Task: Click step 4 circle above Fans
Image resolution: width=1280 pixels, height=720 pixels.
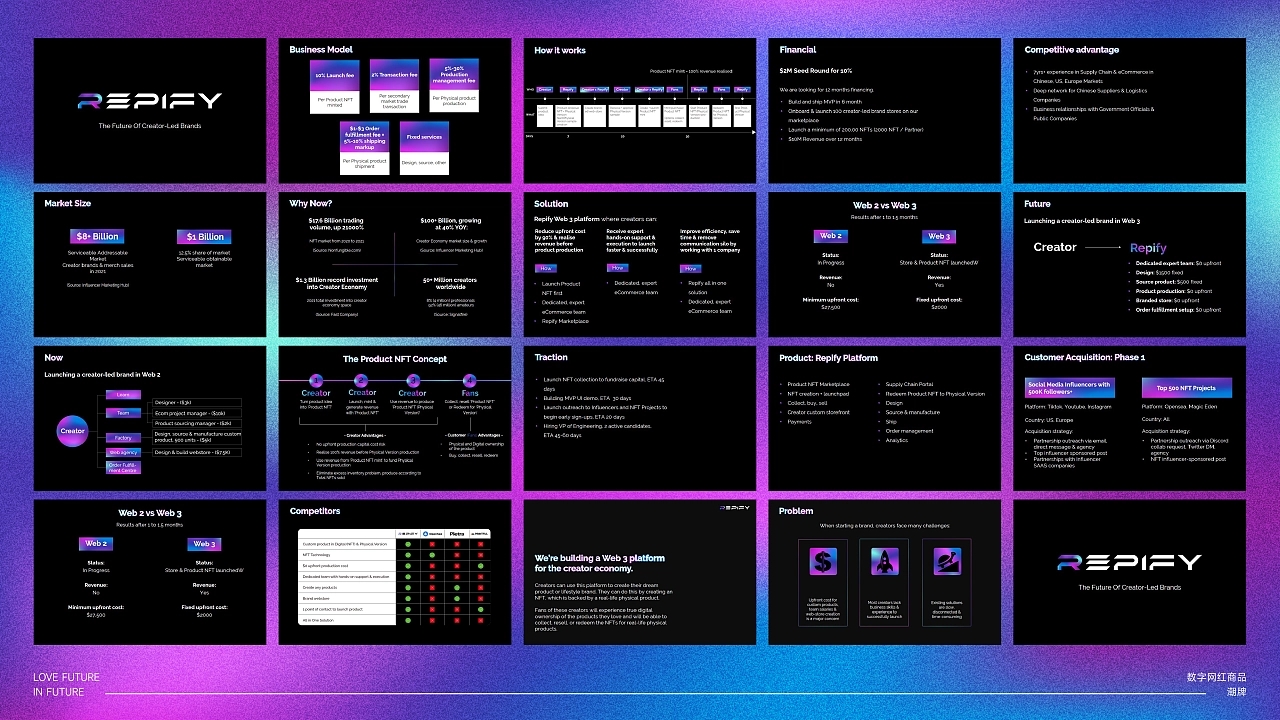Action: [x=470, y=380]
